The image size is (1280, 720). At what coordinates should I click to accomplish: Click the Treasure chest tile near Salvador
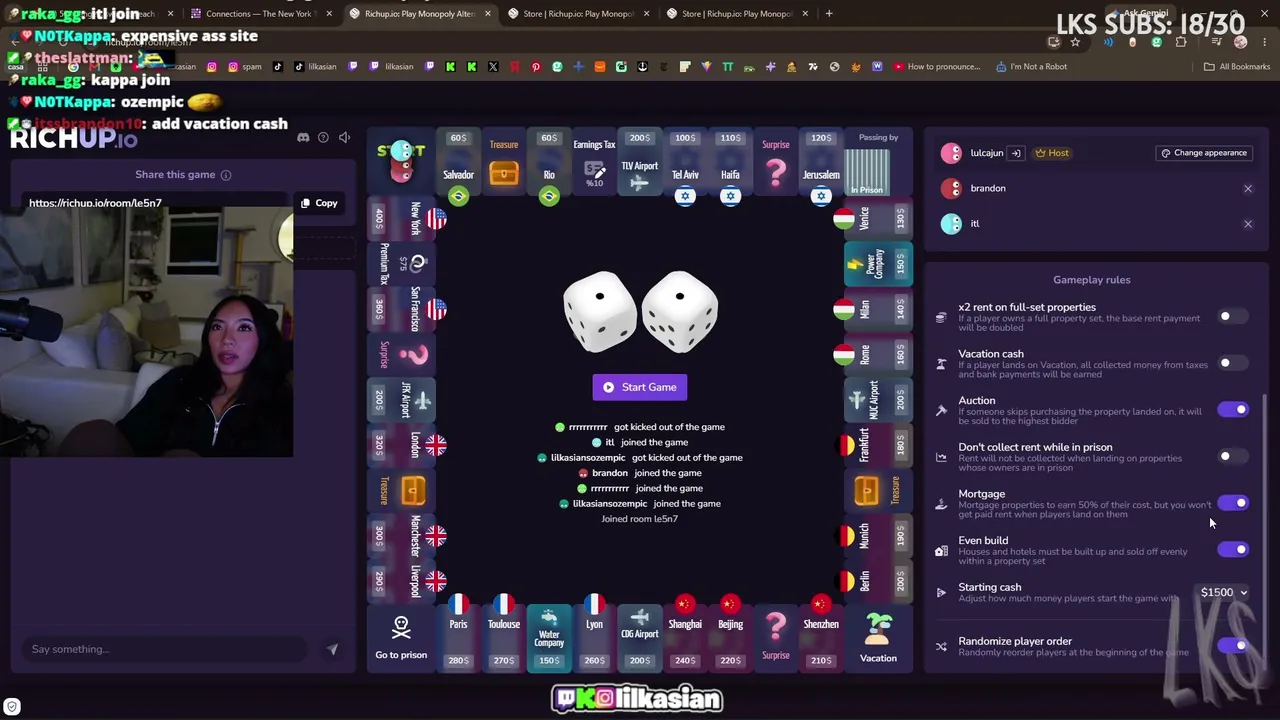(x=504, y=164)
